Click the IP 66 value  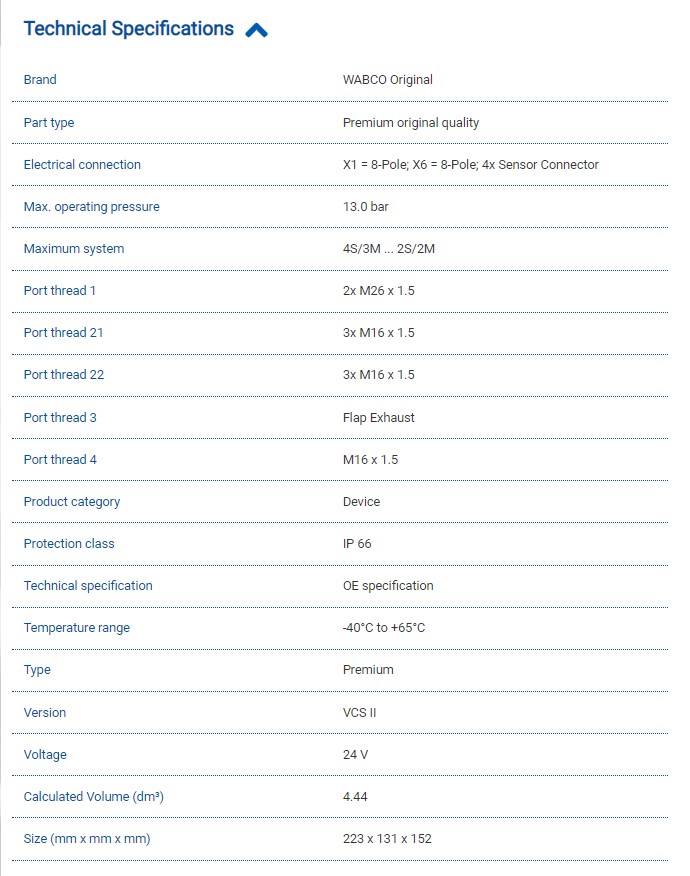point(357,544)
